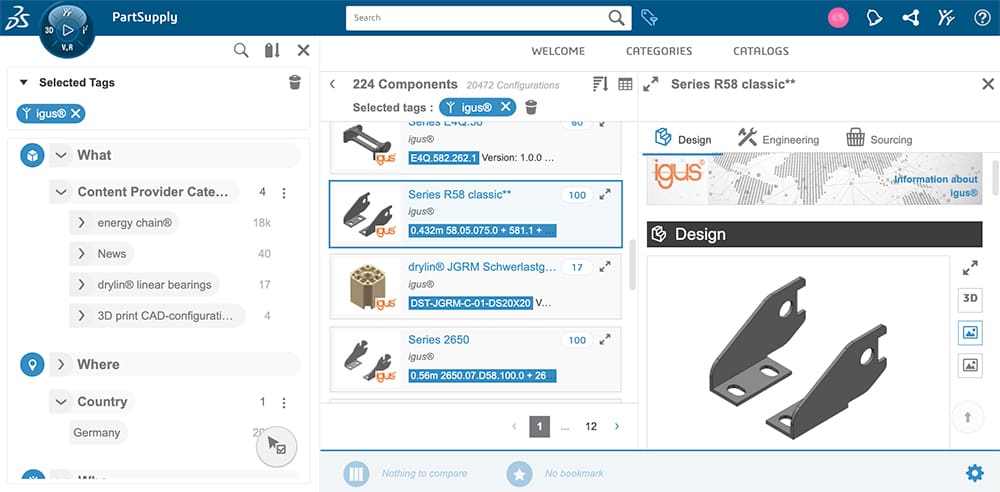Expand drylin® linear bearings category
Screen dimensions: 1000x492
81,285
